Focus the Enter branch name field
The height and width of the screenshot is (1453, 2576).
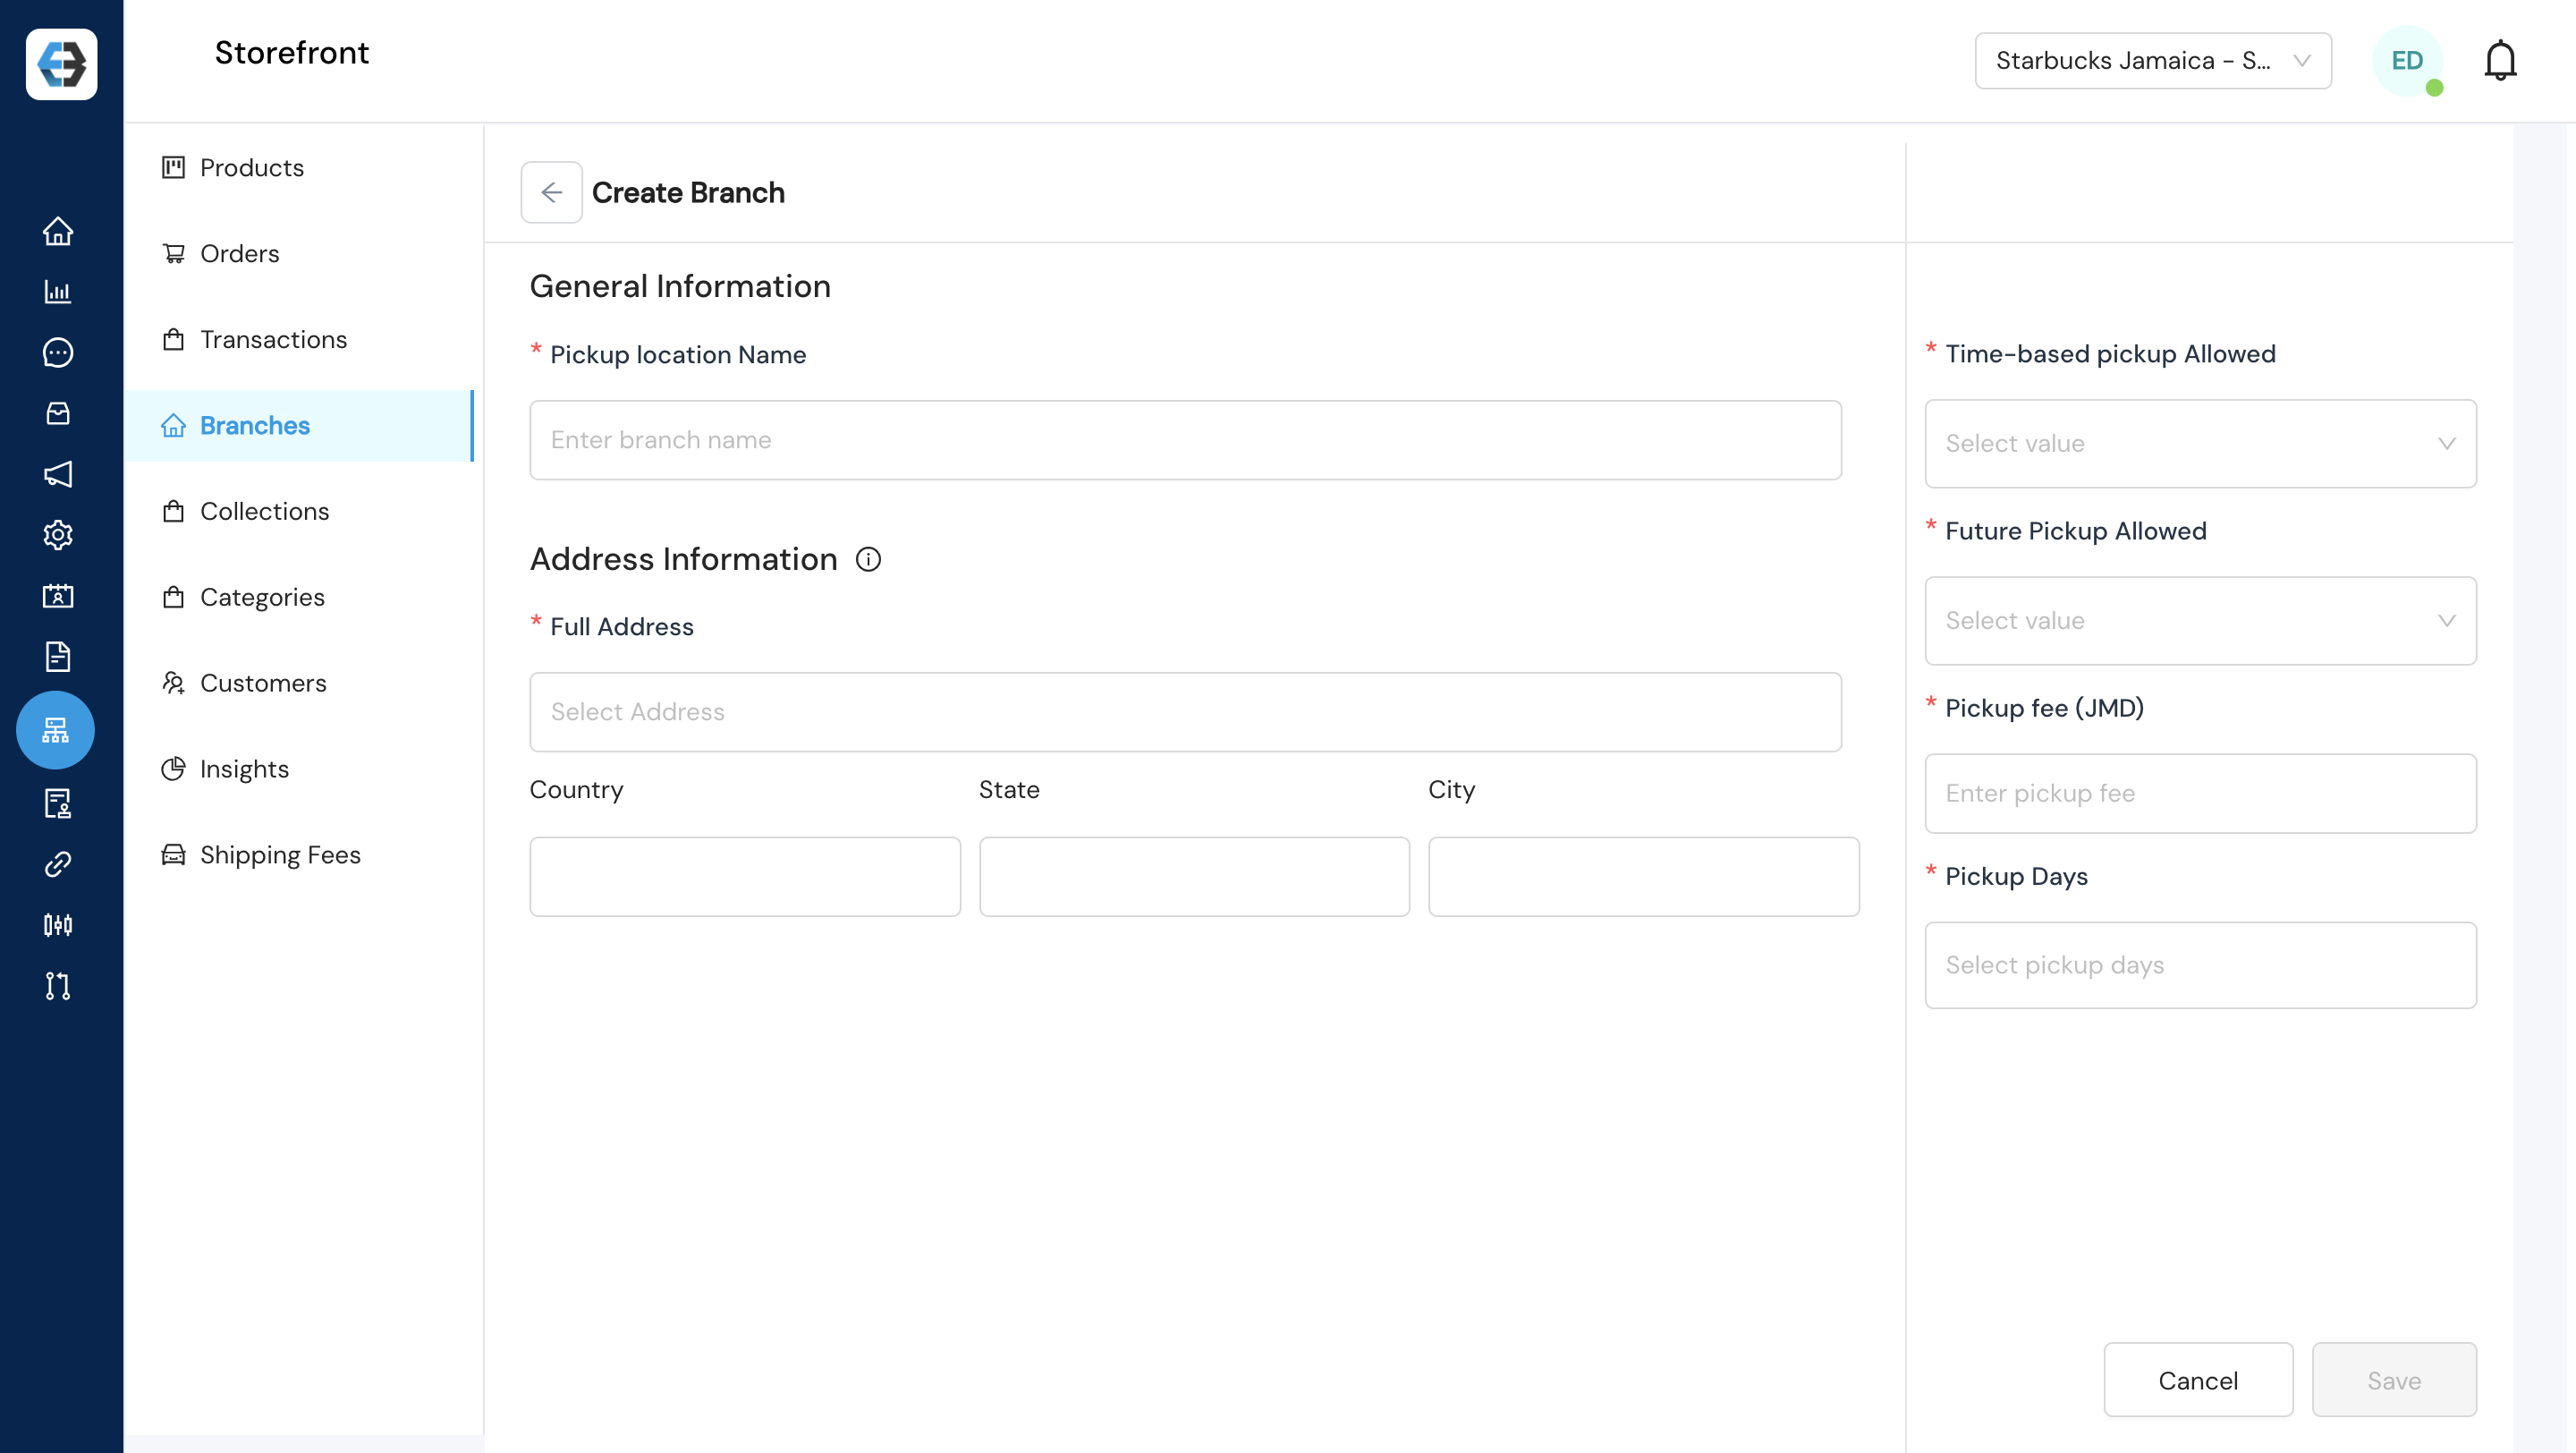[x=1185, y=440]
